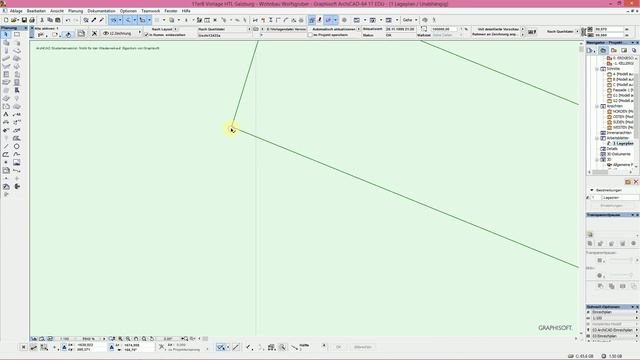The image size is (640, 360).
Task: Toggle layer eye icon beside Zeichnung
Action: coord(106,33)
